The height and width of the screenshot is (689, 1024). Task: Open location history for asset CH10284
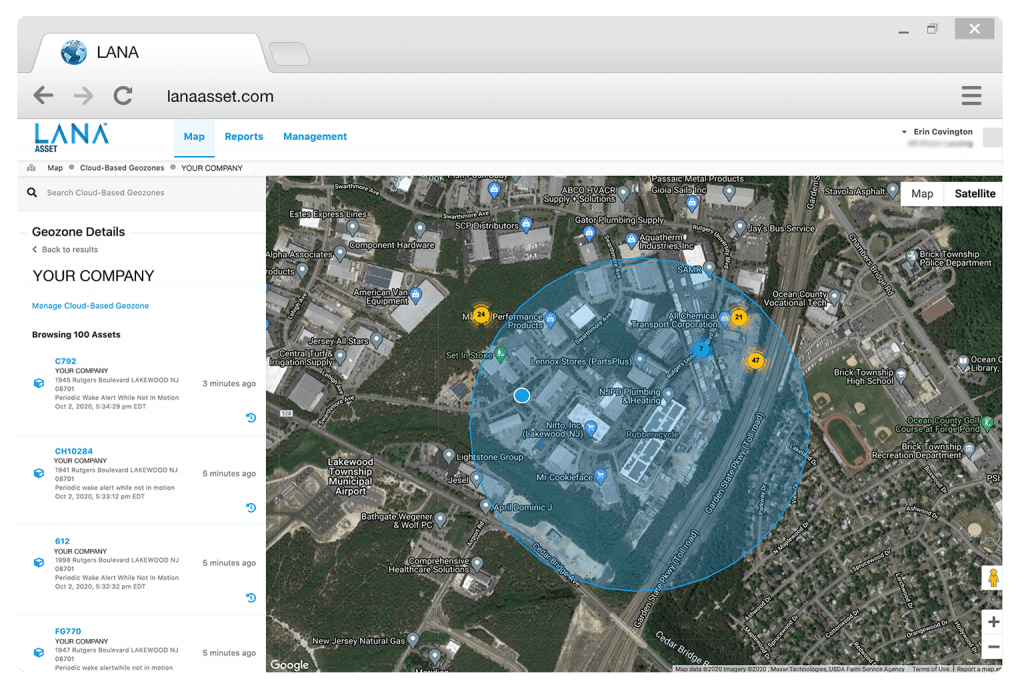(250, 507)
